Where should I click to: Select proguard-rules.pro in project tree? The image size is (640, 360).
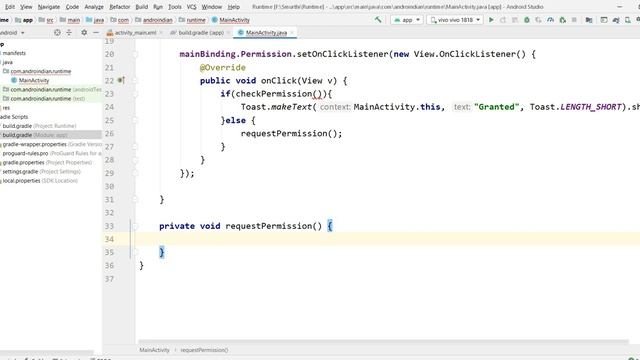51,153
